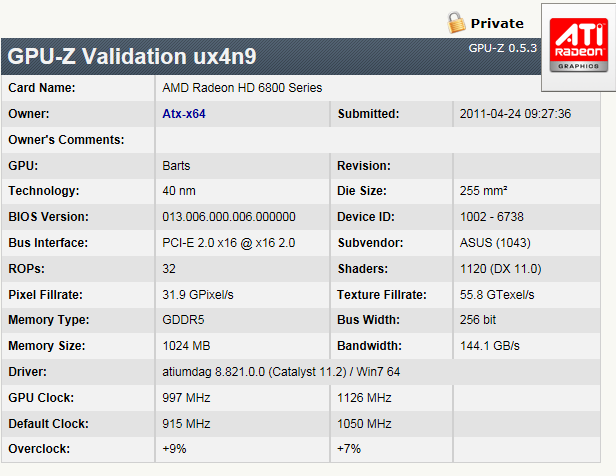This screenshot has height=476, width=616.
Task: Click the ATI Radeon Graphics logo
Action: 579,45
